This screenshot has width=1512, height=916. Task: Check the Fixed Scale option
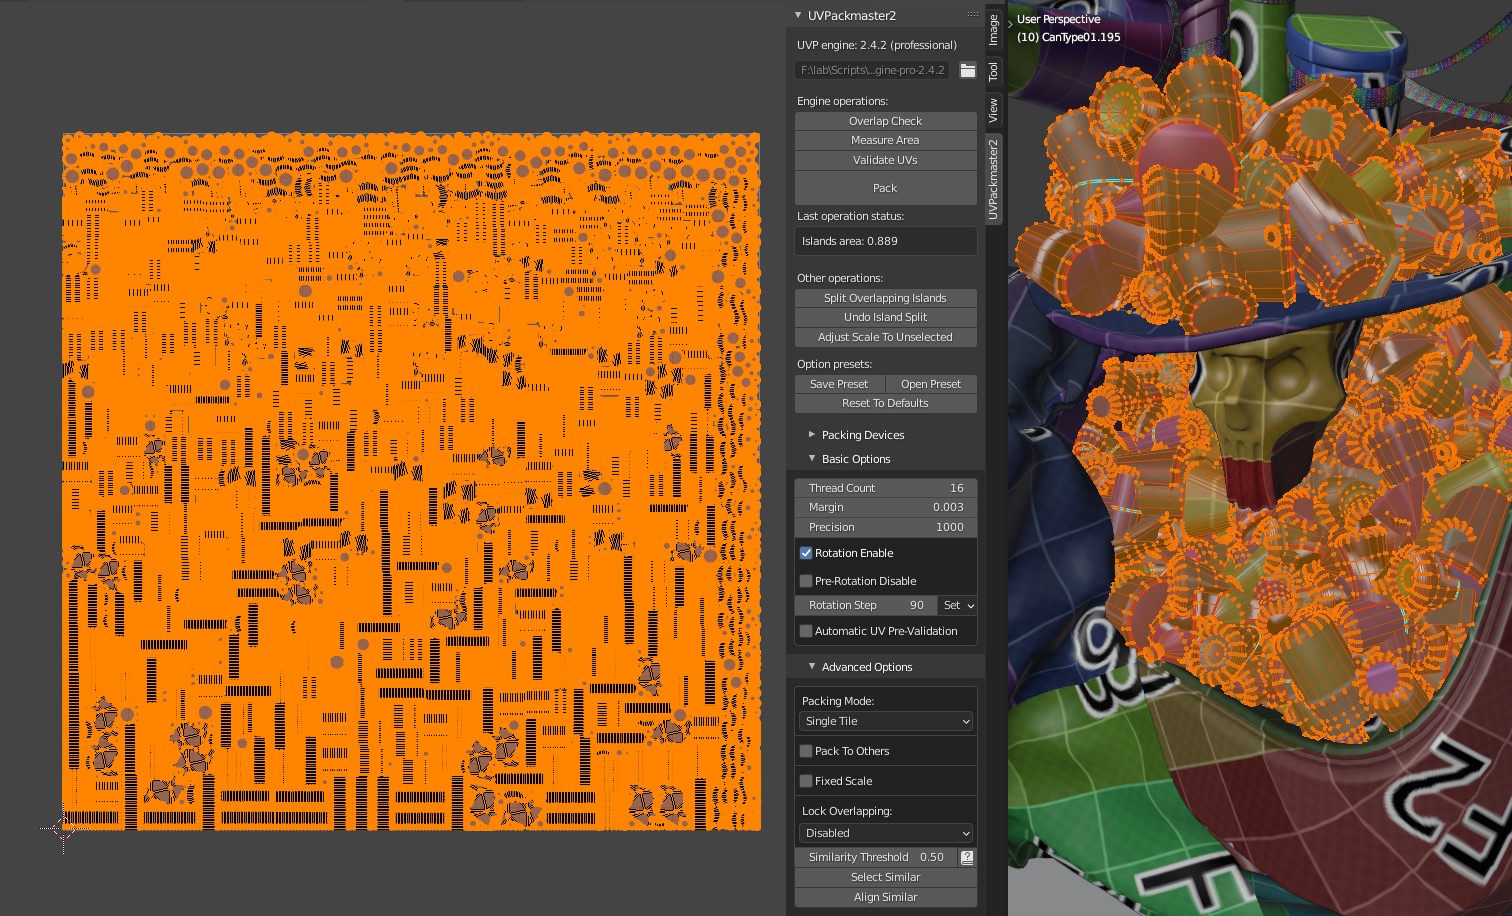coord(806,781)
